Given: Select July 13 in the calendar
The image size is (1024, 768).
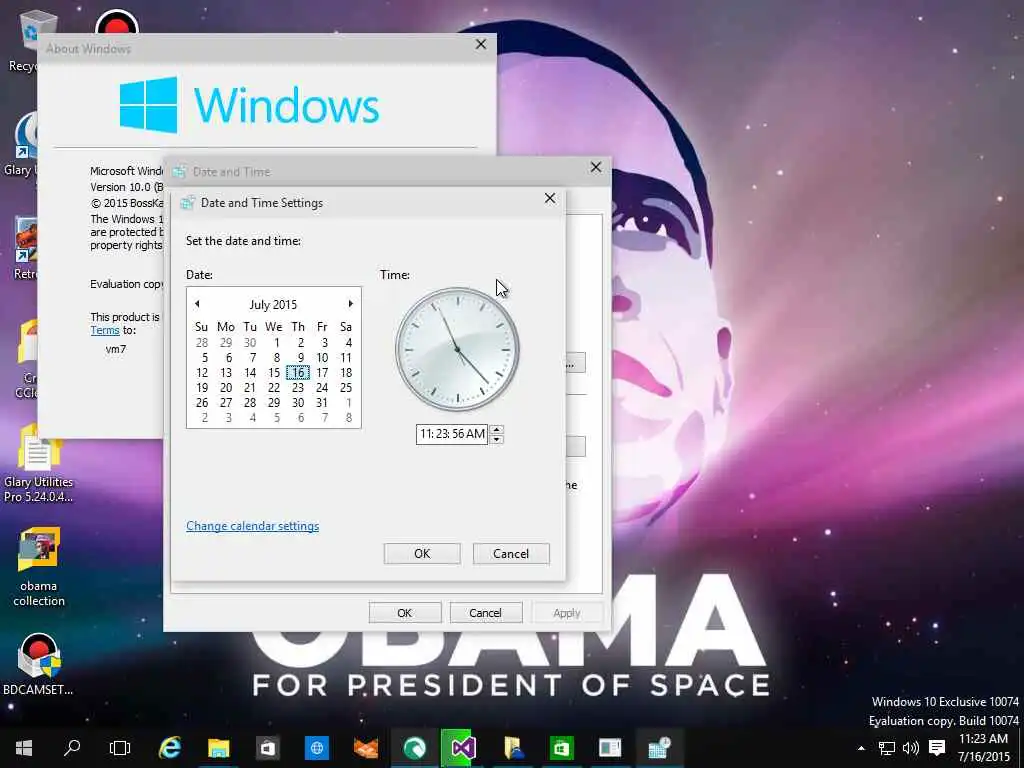Looking at the screenshot, I should (x=226, y=373).
